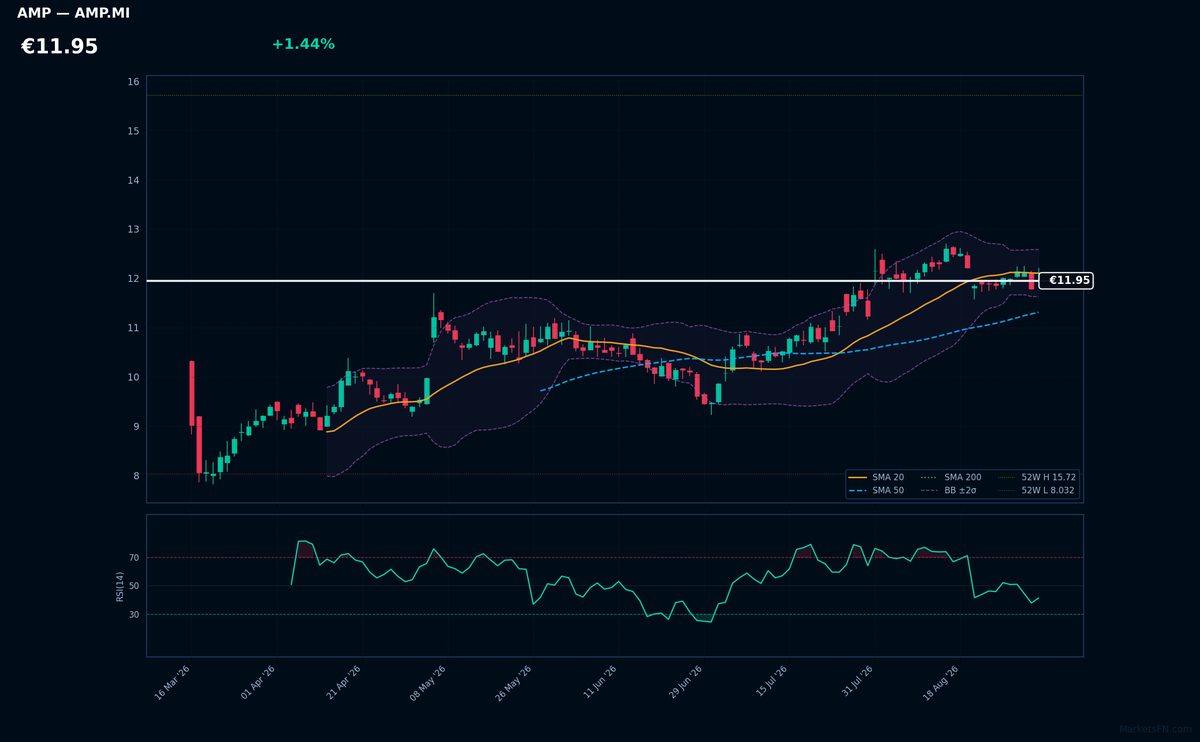This screenshot has width=1200, height=742.
Task: Click the 18 Aug '26 date label
Action: click(x=942, y=683)
